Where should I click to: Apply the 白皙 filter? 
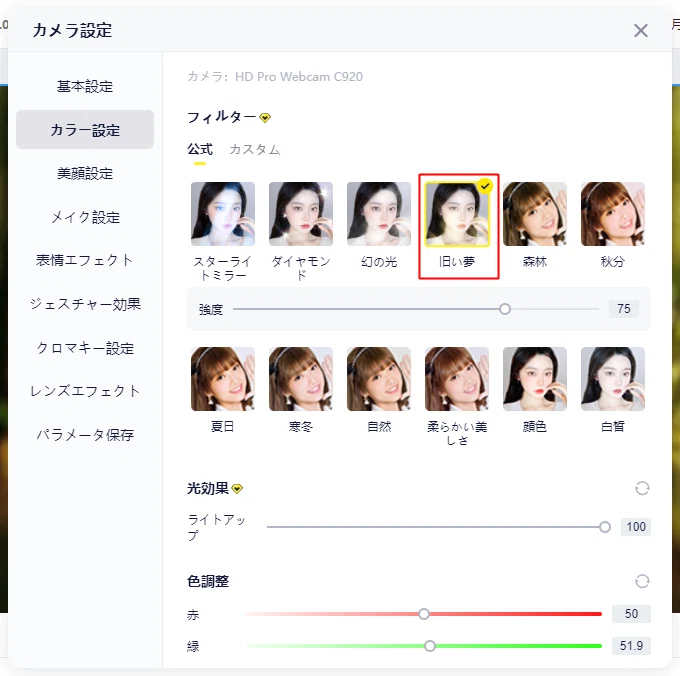613,379
